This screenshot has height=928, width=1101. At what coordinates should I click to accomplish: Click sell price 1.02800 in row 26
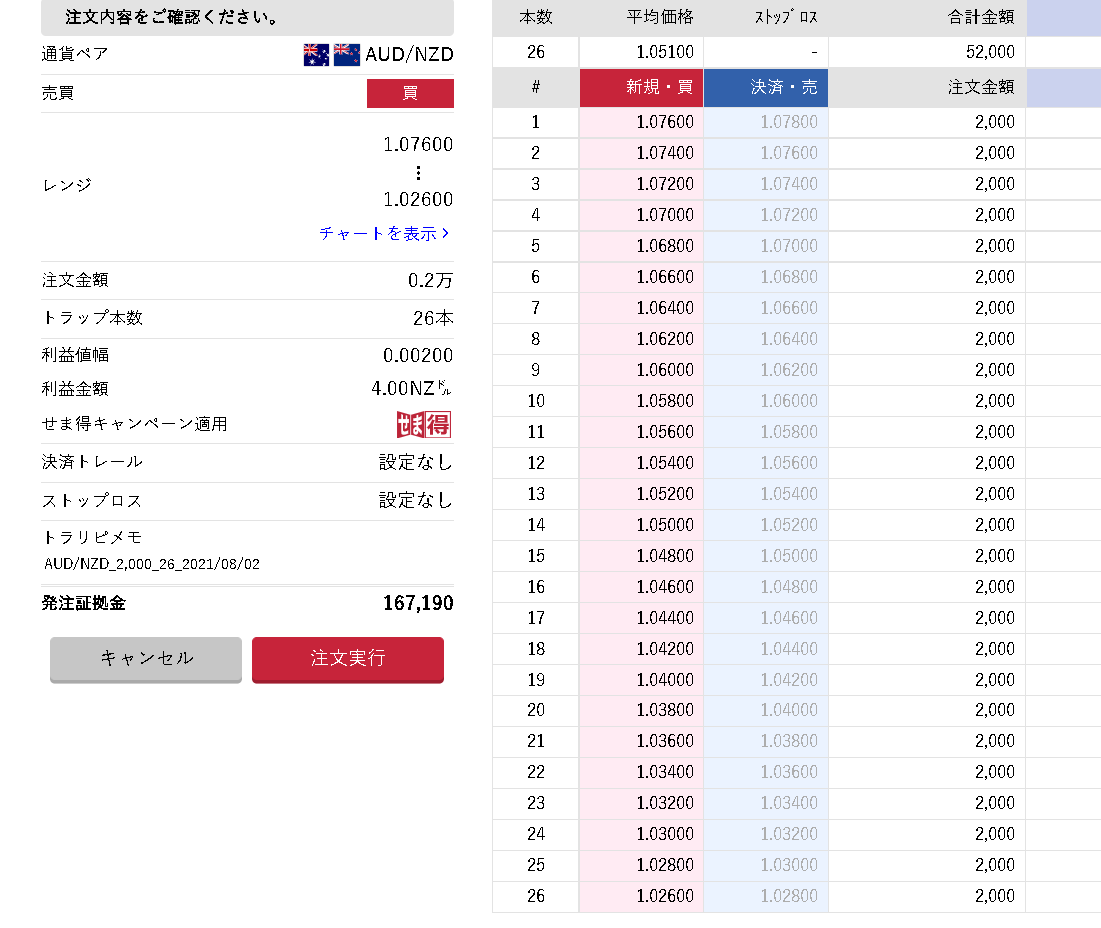click(788, 896)
